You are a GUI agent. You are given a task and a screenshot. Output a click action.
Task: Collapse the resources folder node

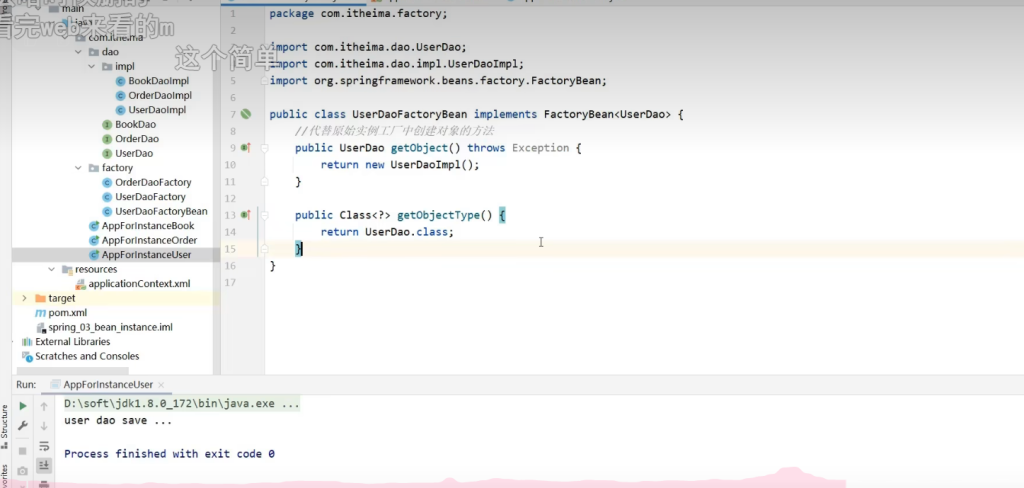(52, 269)
